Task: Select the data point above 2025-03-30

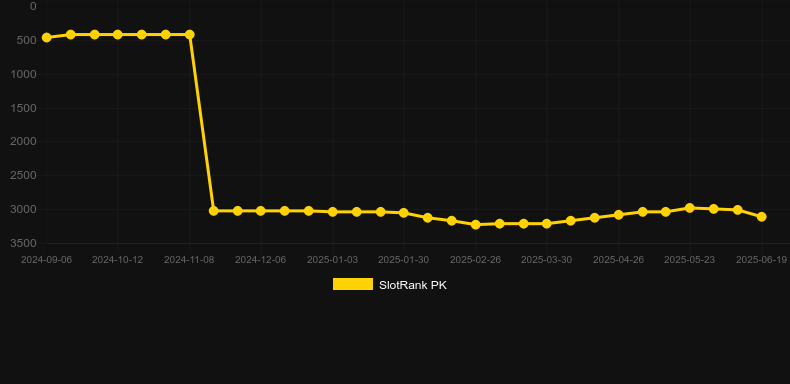Action: pyautogui.click(x=547, y=223)
